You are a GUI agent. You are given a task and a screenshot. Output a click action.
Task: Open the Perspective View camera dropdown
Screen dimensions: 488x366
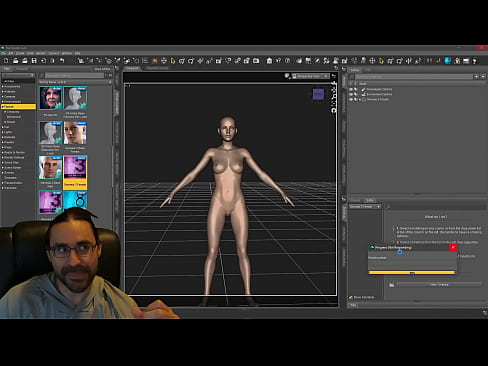point(311,76)
